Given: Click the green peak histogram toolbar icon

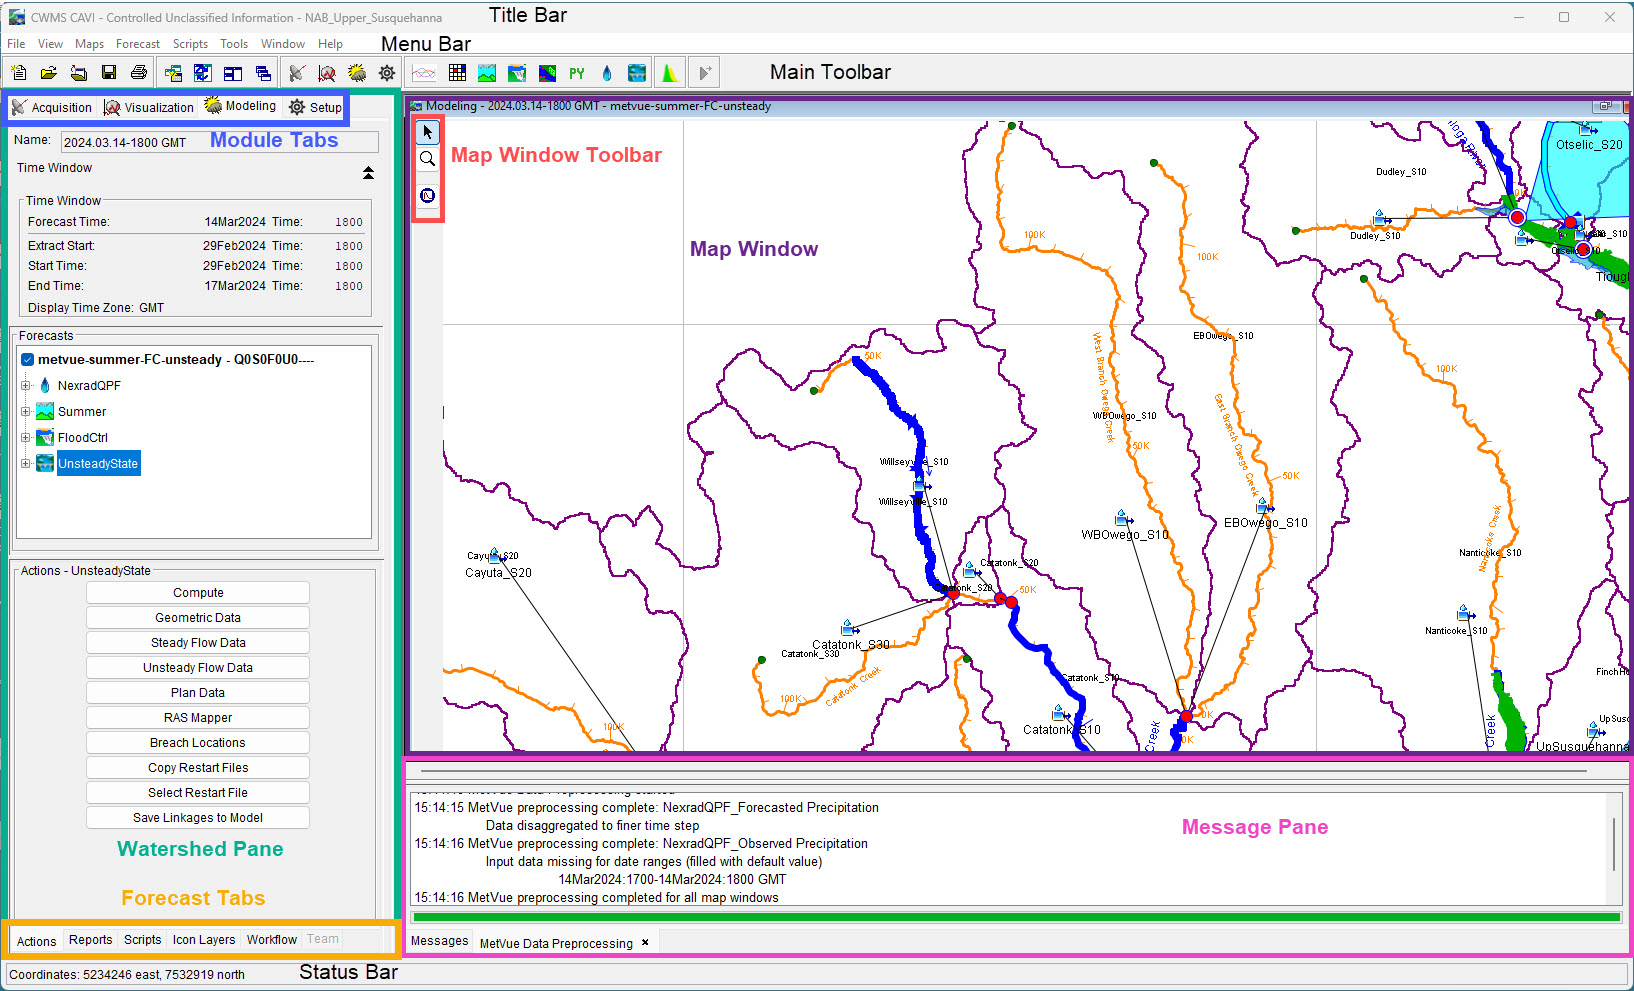Looking at the screenshot, I should [669, 73].
